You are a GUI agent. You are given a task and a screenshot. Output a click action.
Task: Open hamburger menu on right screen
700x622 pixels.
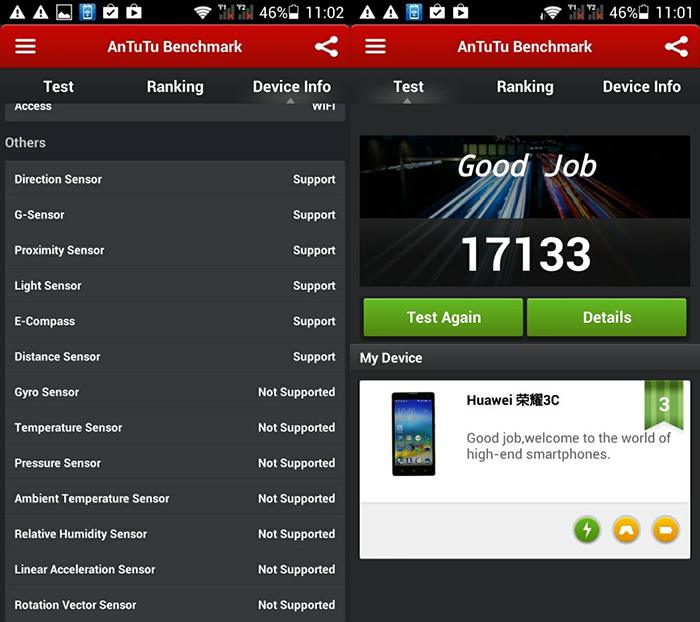coord(375,46)
